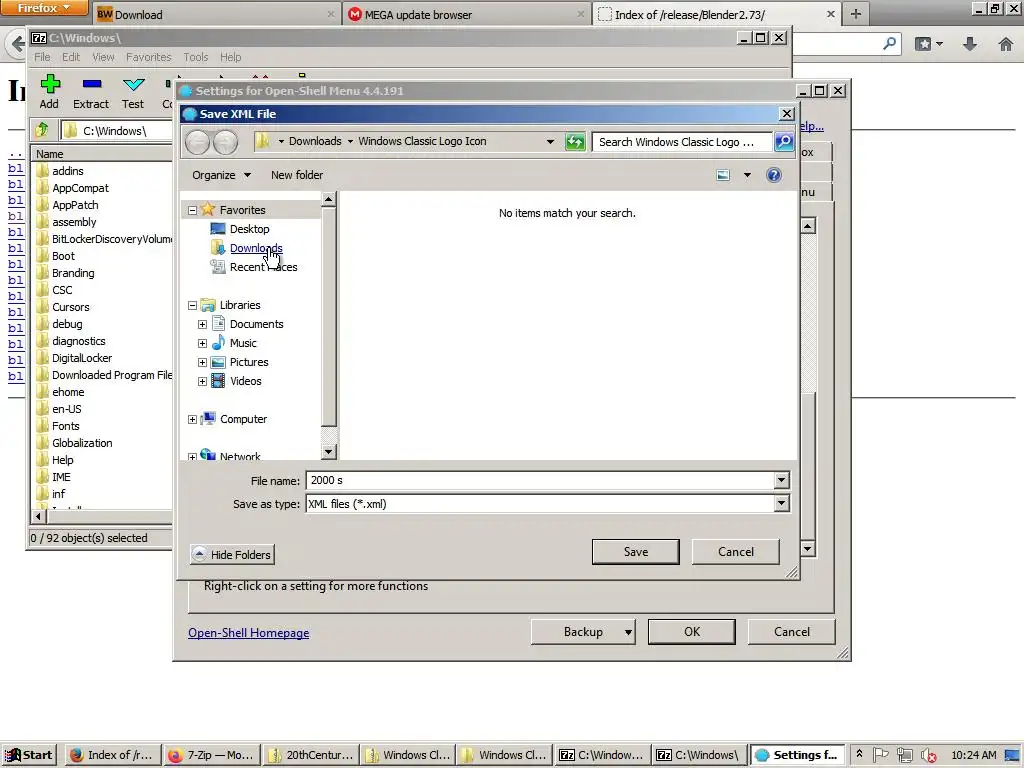Image resolution: width=1024 pixels, height=768 pixels.
Task: Open the view options dropdown arrow
Action: [747, 175]
